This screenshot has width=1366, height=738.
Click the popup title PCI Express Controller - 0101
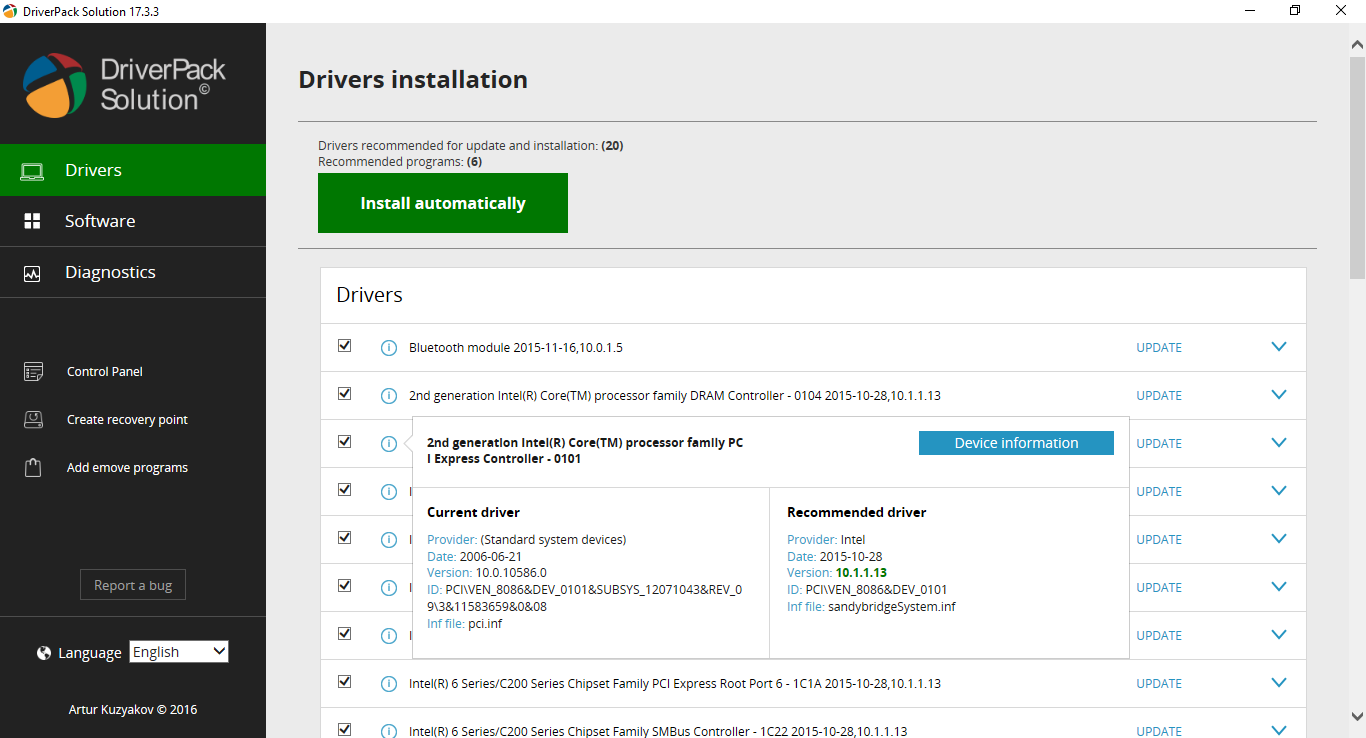pyautogui.click(x=585, y=451)
